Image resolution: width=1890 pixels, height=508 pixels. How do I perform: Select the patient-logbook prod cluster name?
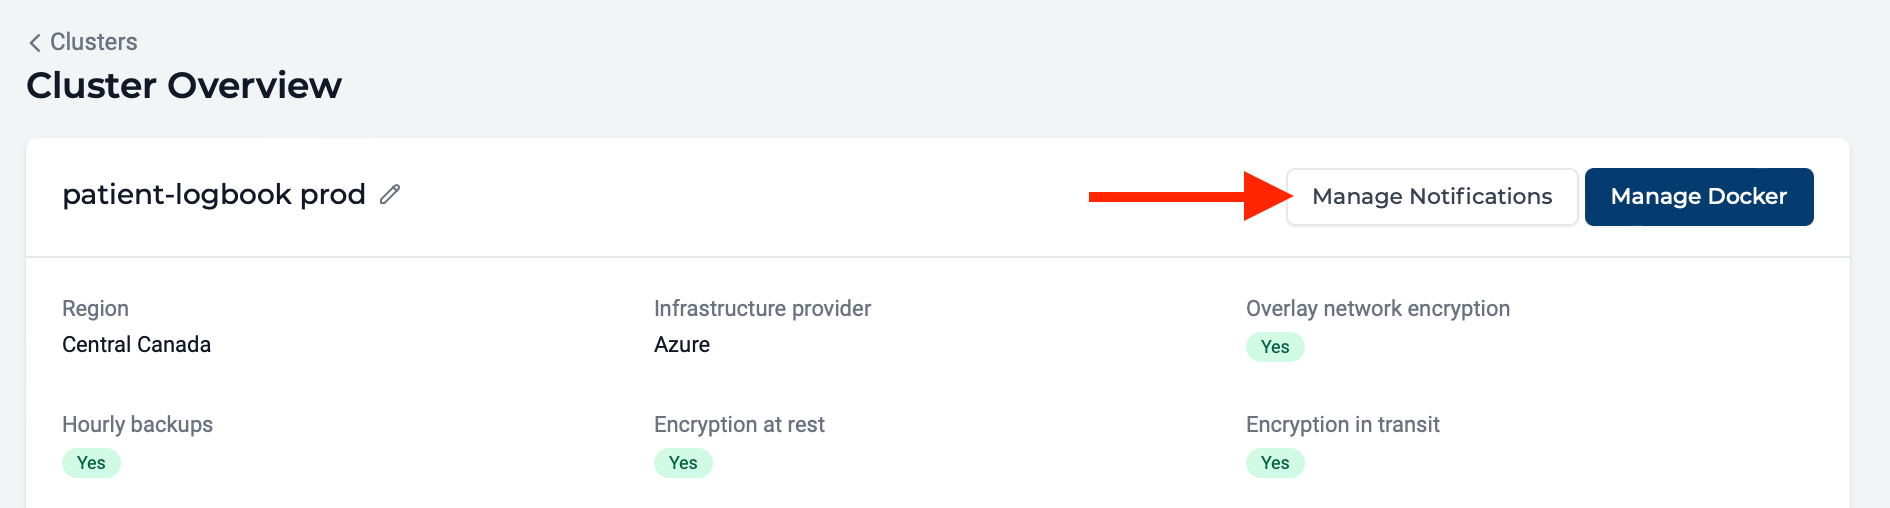coord(214,194)
